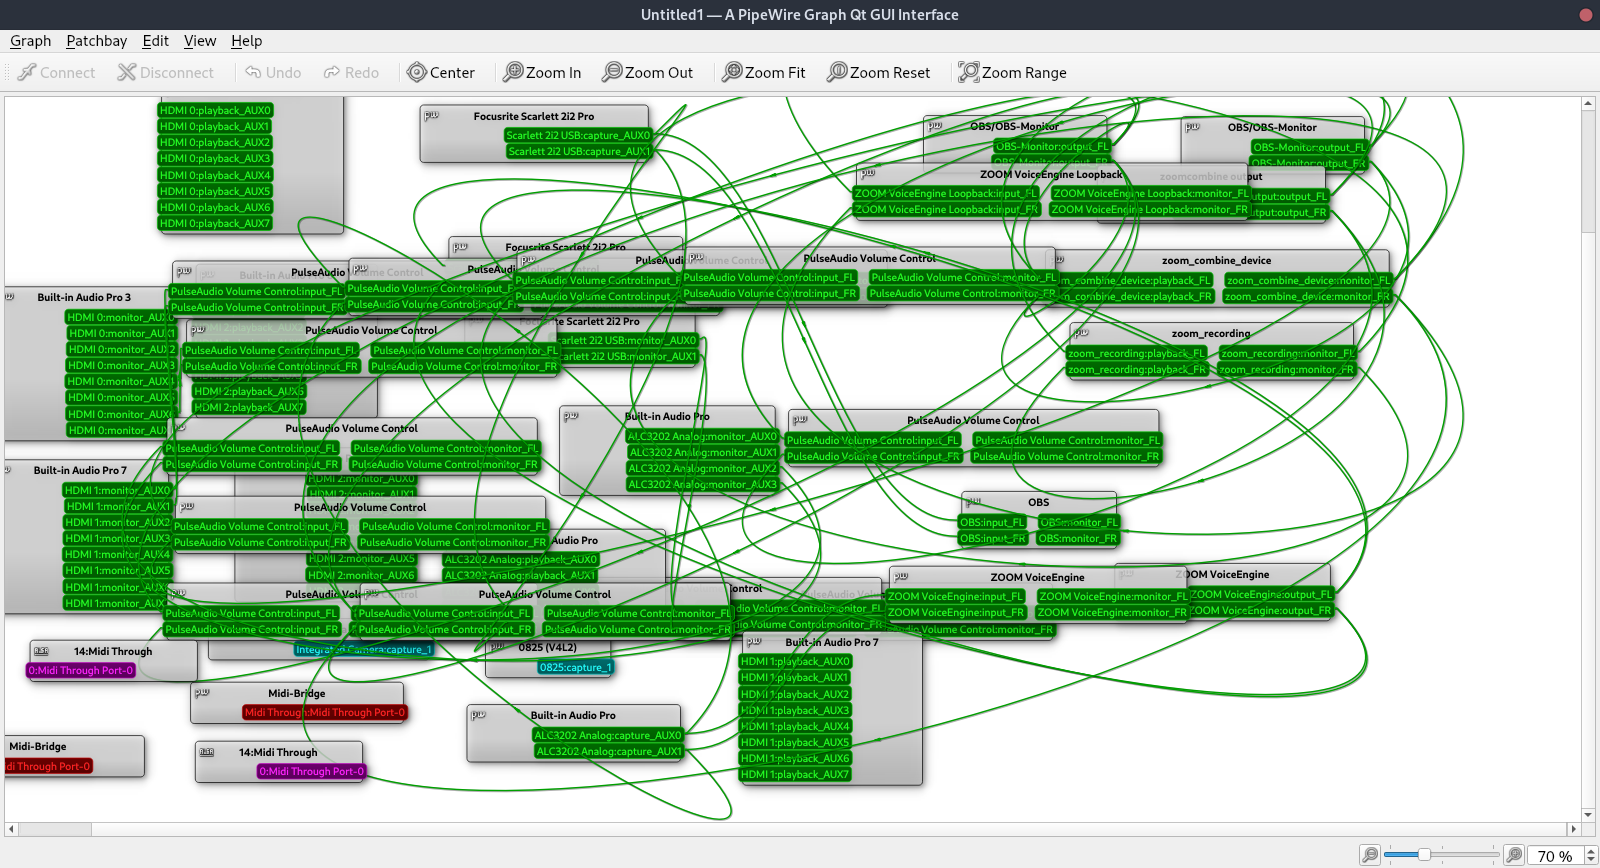This screenshot has width=1600, height=868.
Task: Click vertical scrollbar down arrow
Action: tap(1588, 815)
